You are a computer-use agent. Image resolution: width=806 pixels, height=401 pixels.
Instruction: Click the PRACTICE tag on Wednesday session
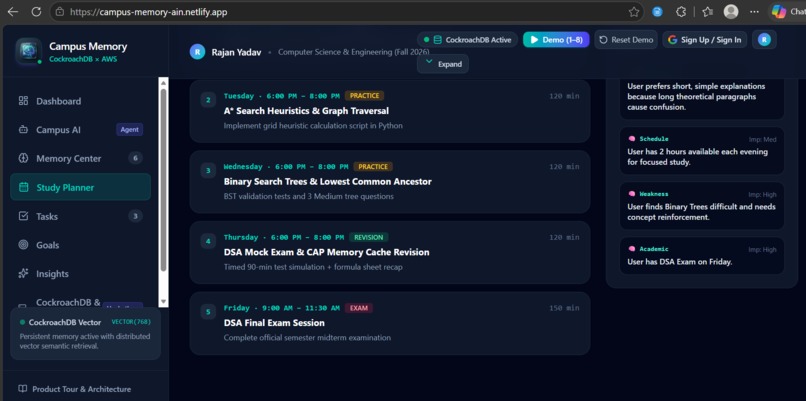373,167
